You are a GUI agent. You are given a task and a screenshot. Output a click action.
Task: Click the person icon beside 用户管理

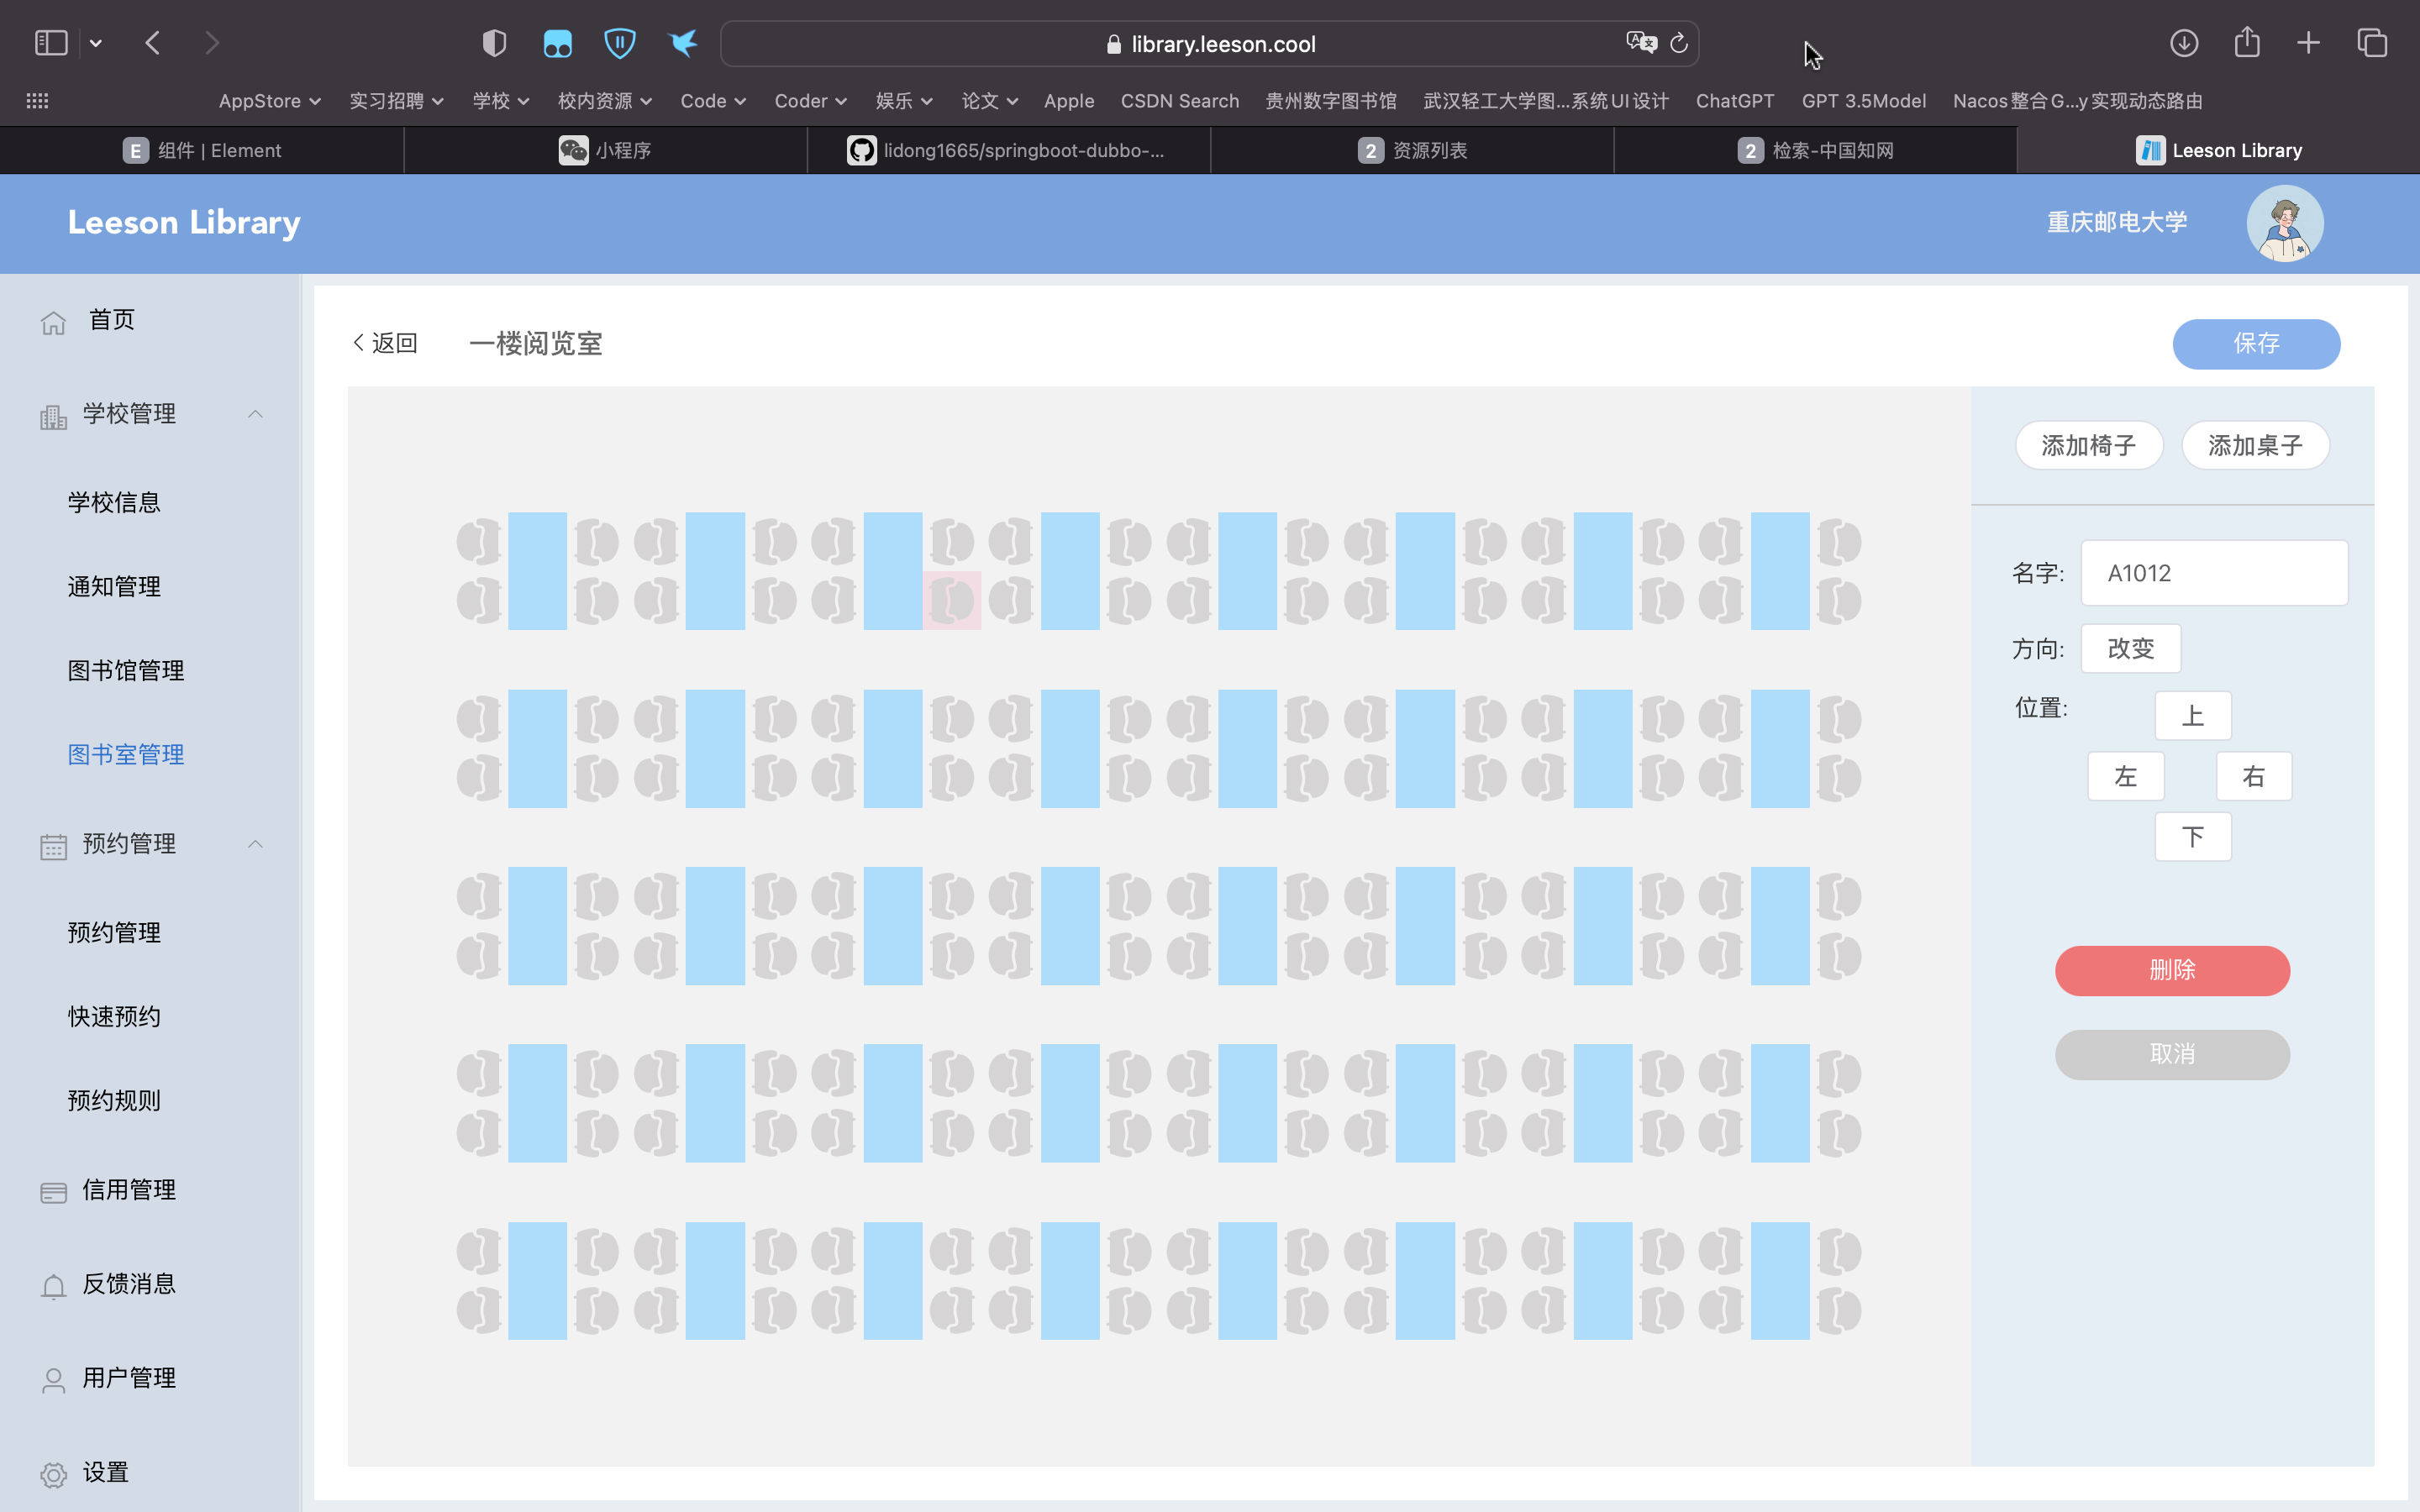click(x=53, y=1380)
